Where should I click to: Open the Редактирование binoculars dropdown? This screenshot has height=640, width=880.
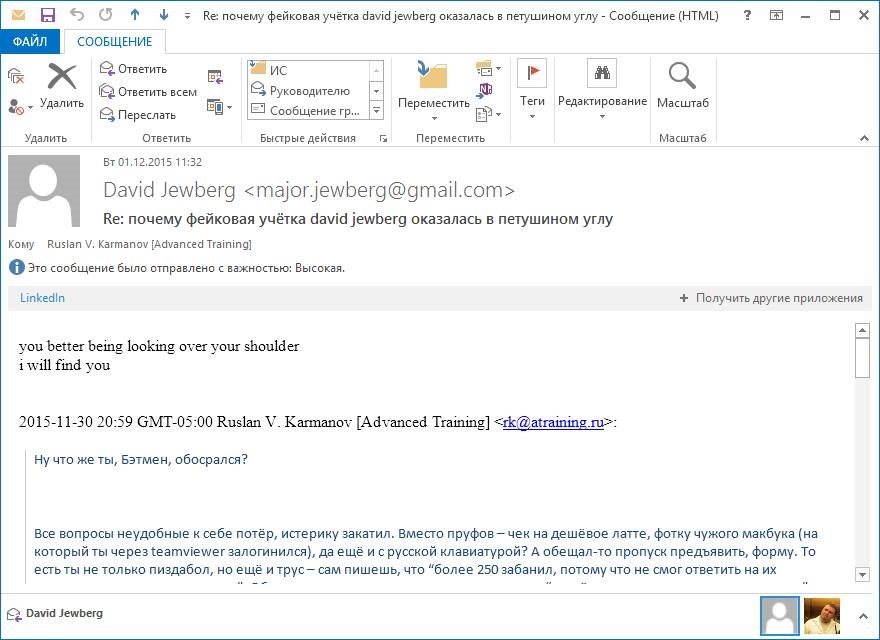[602, 89]
